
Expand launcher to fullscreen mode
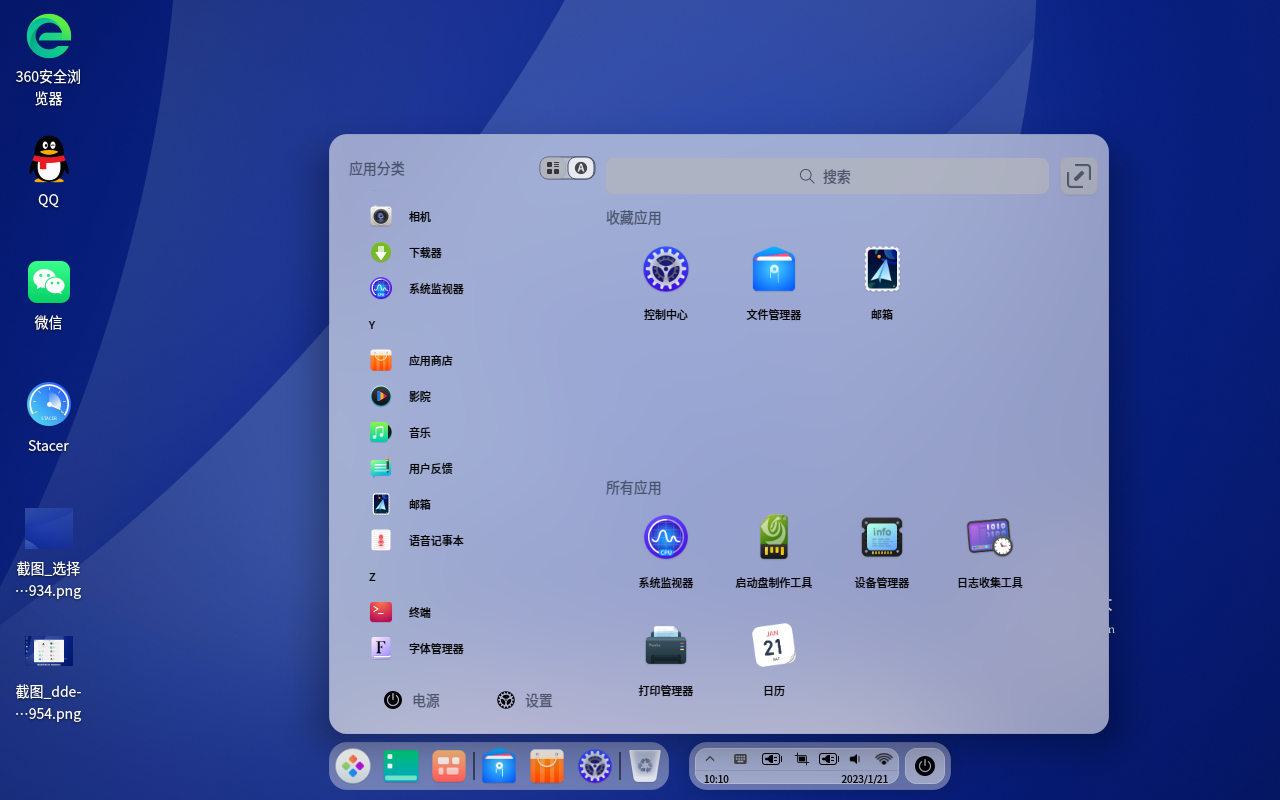(x=1079, y=175)
